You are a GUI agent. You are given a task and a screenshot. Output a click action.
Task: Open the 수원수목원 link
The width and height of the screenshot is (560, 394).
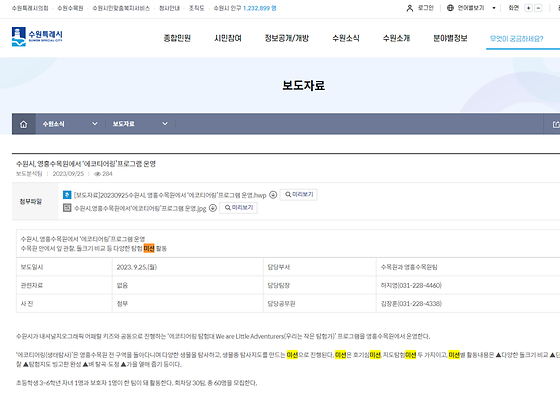[x=70, y=8]
